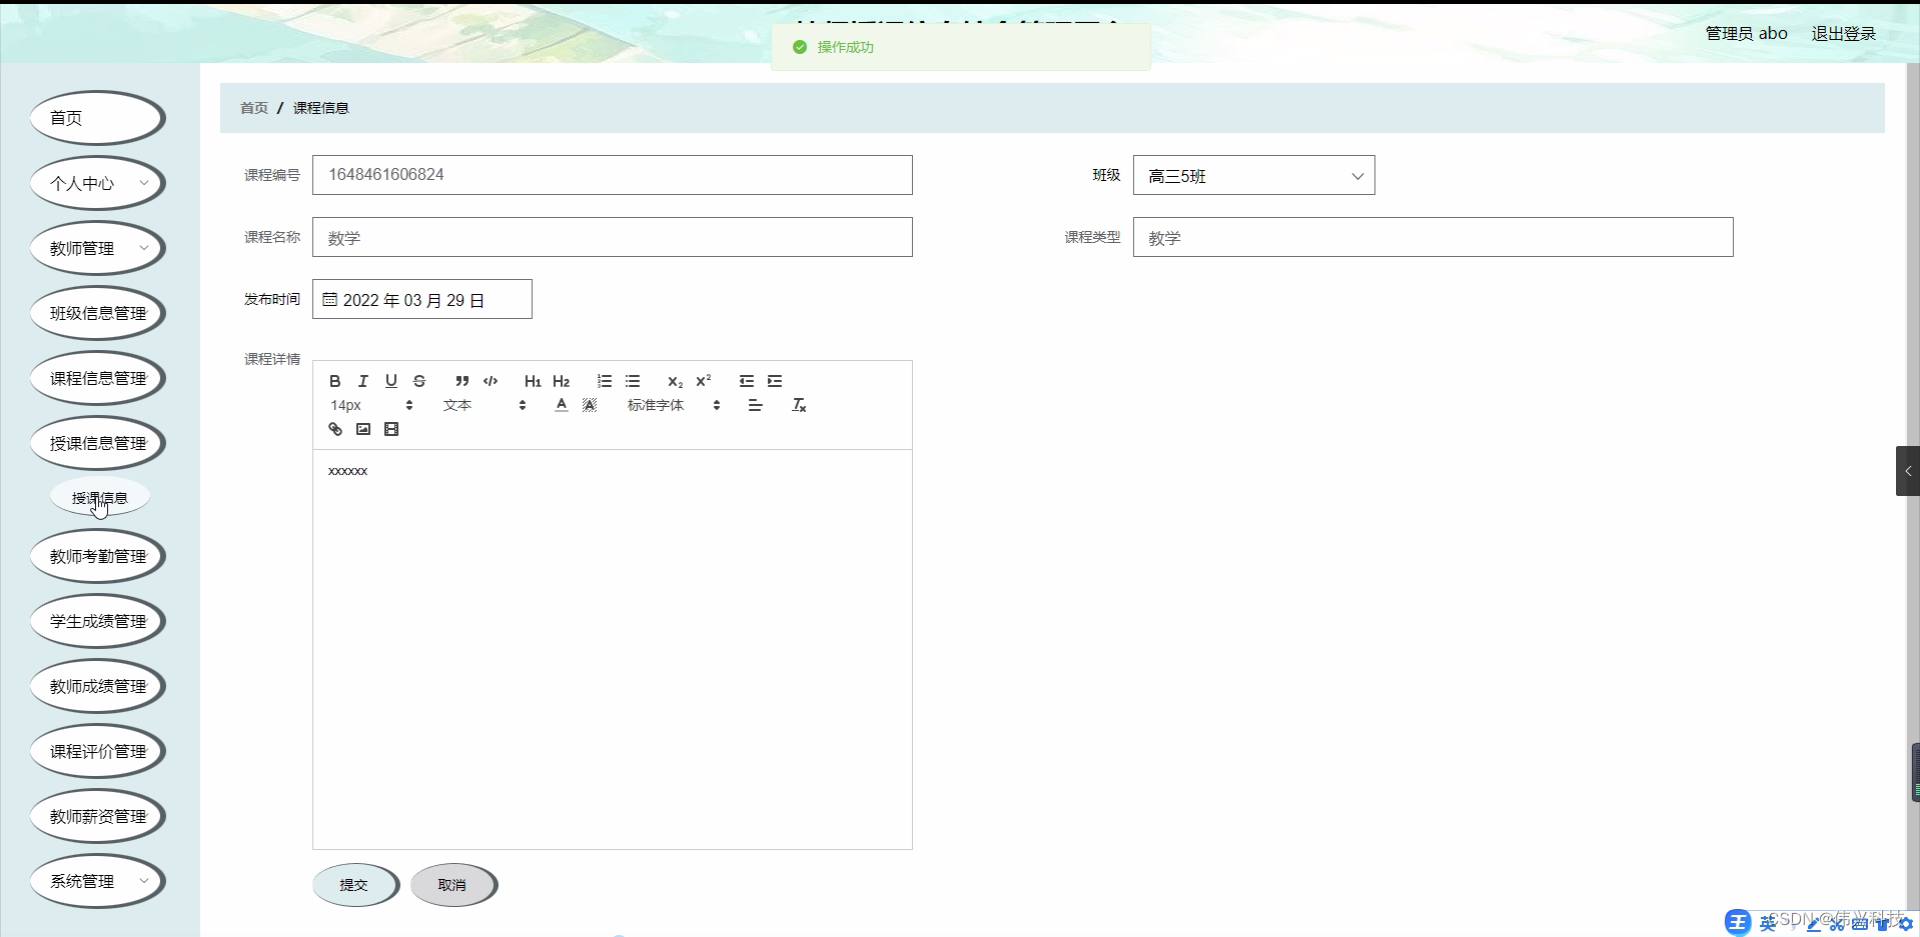Click 退出登录 to log out
The image size is (1920, 937).
[x=1843, y=32]
